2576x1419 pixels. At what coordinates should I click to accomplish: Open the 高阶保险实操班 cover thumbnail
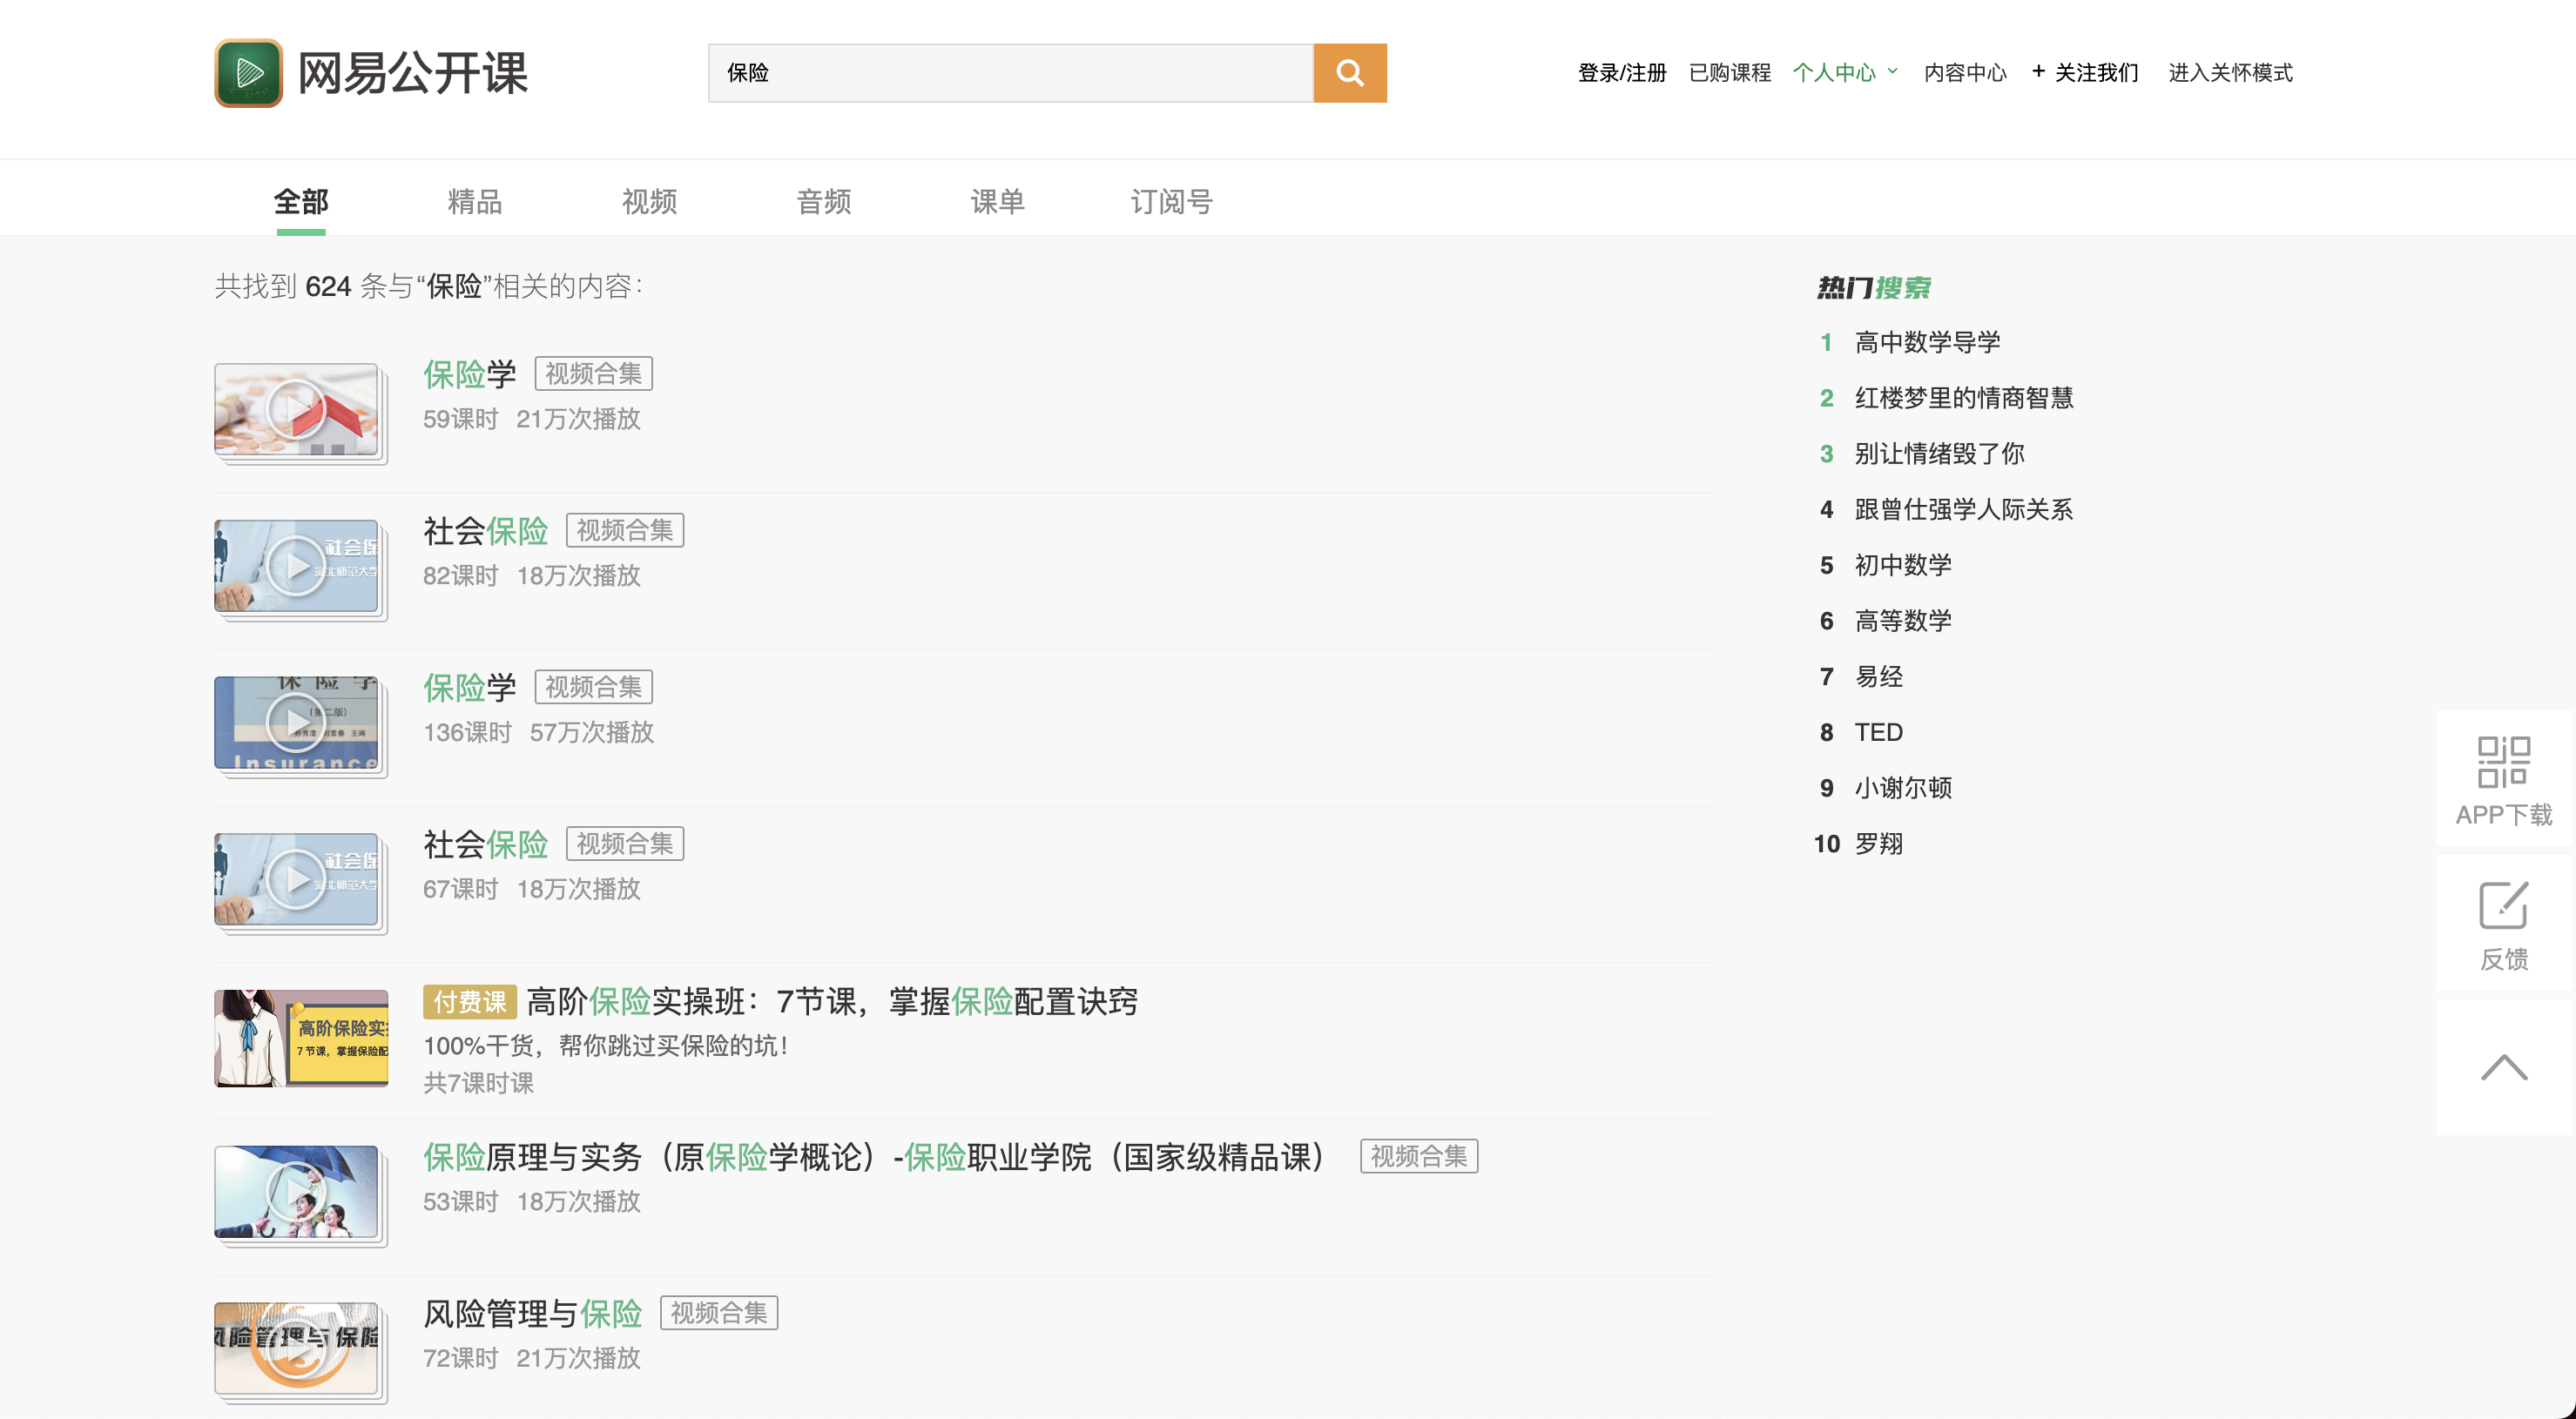301,1038
